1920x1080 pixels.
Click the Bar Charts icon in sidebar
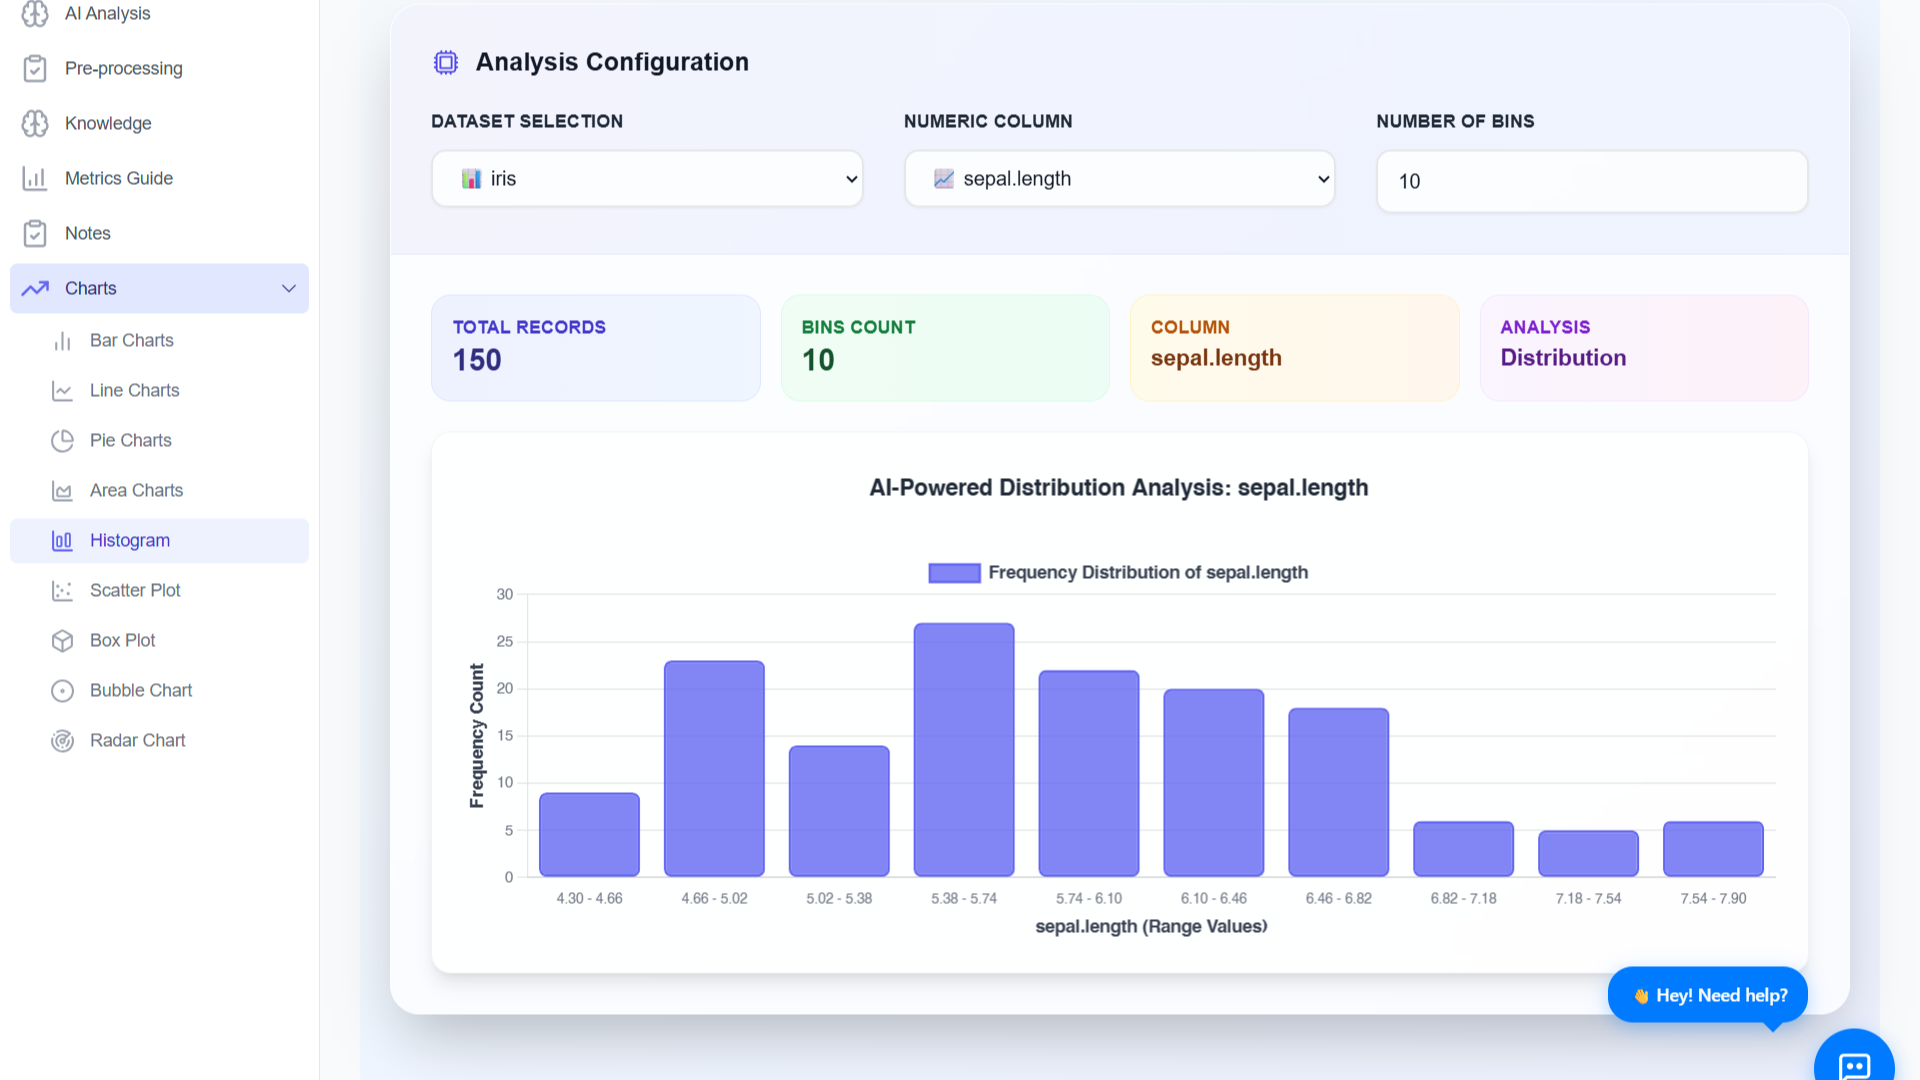(62, 341)
